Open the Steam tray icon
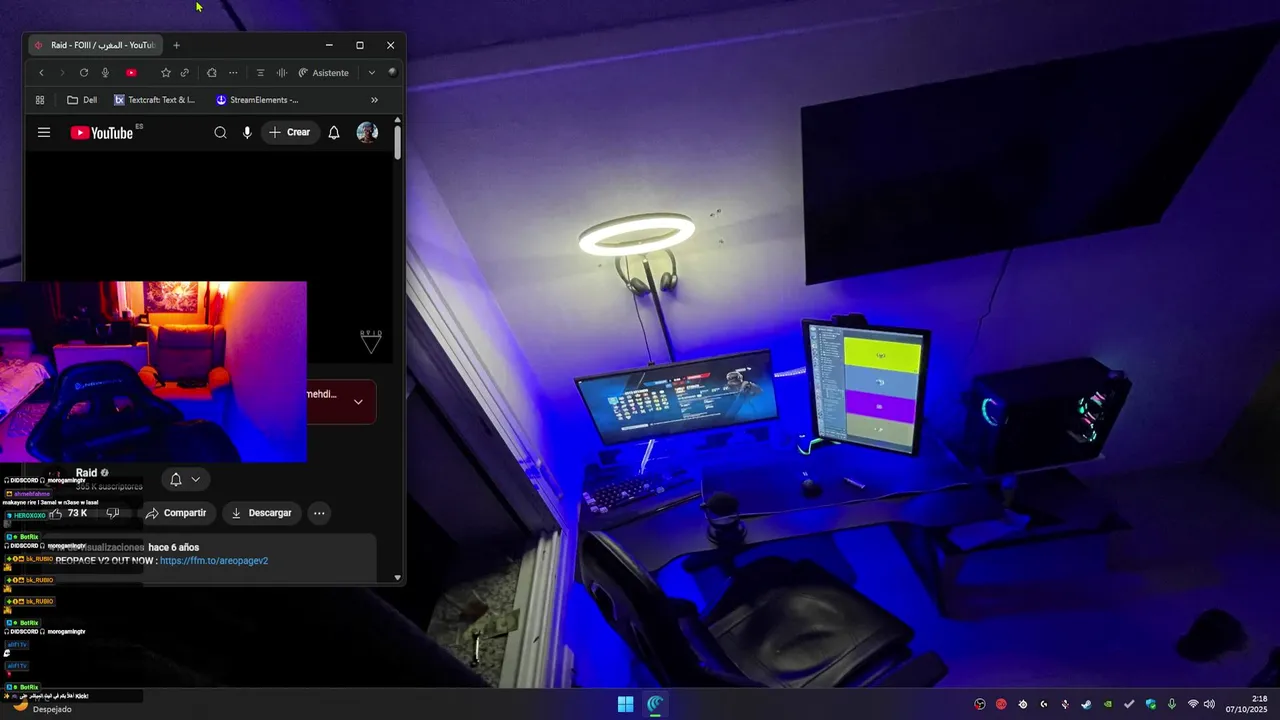The width and height of the screenshot is (1280, 720). point(1086,704)
